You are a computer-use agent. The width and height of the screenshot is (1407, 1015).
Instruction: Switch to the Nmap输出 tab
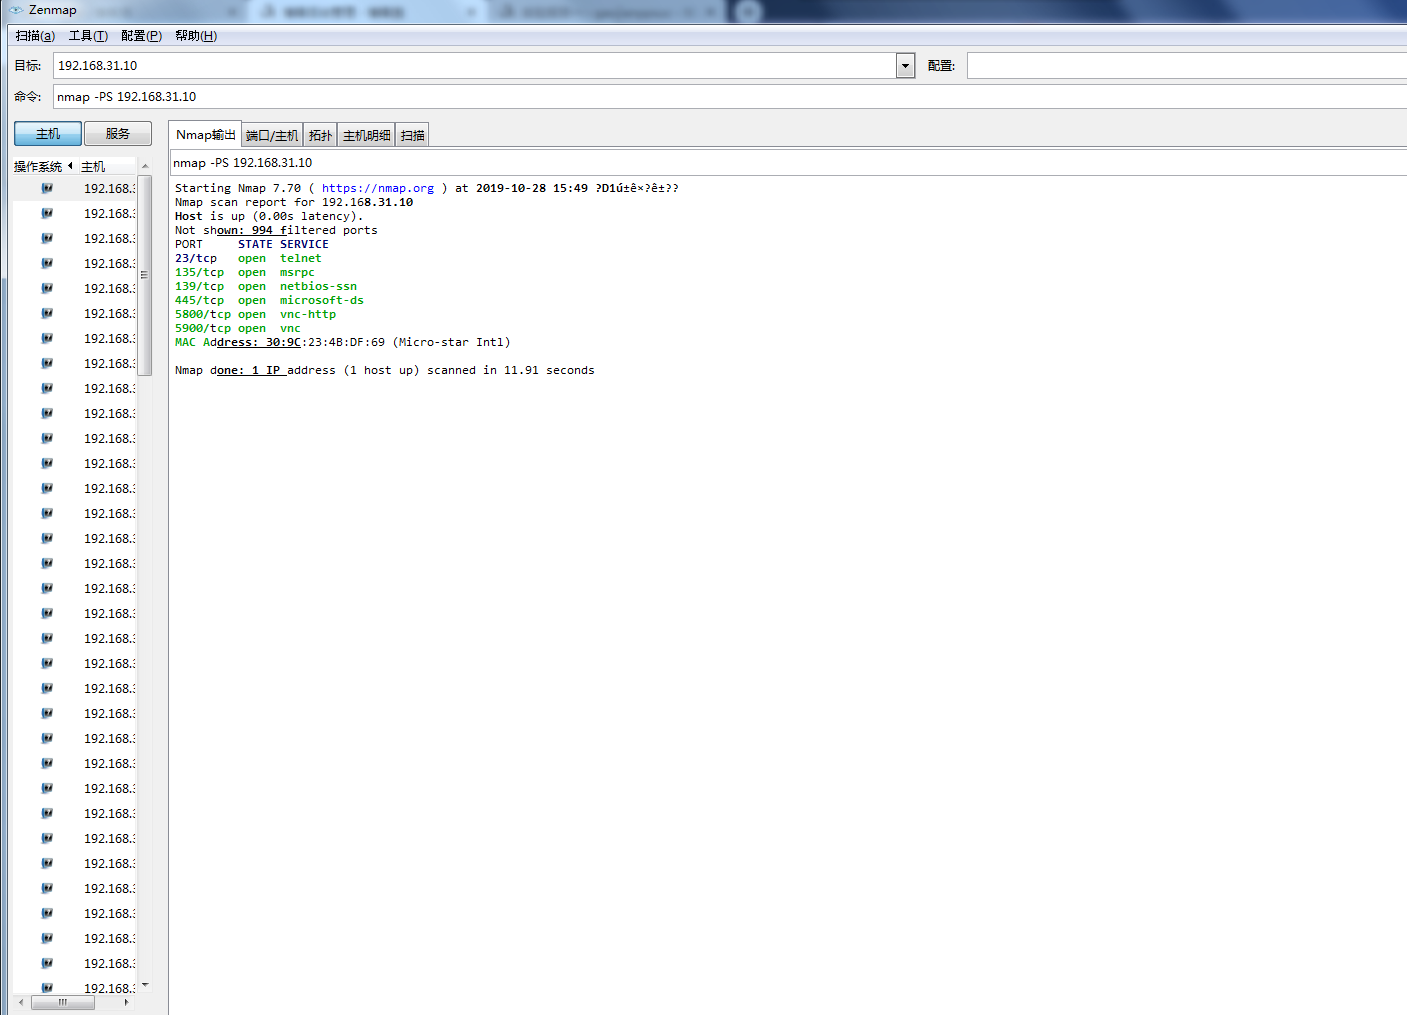[205, 135]
